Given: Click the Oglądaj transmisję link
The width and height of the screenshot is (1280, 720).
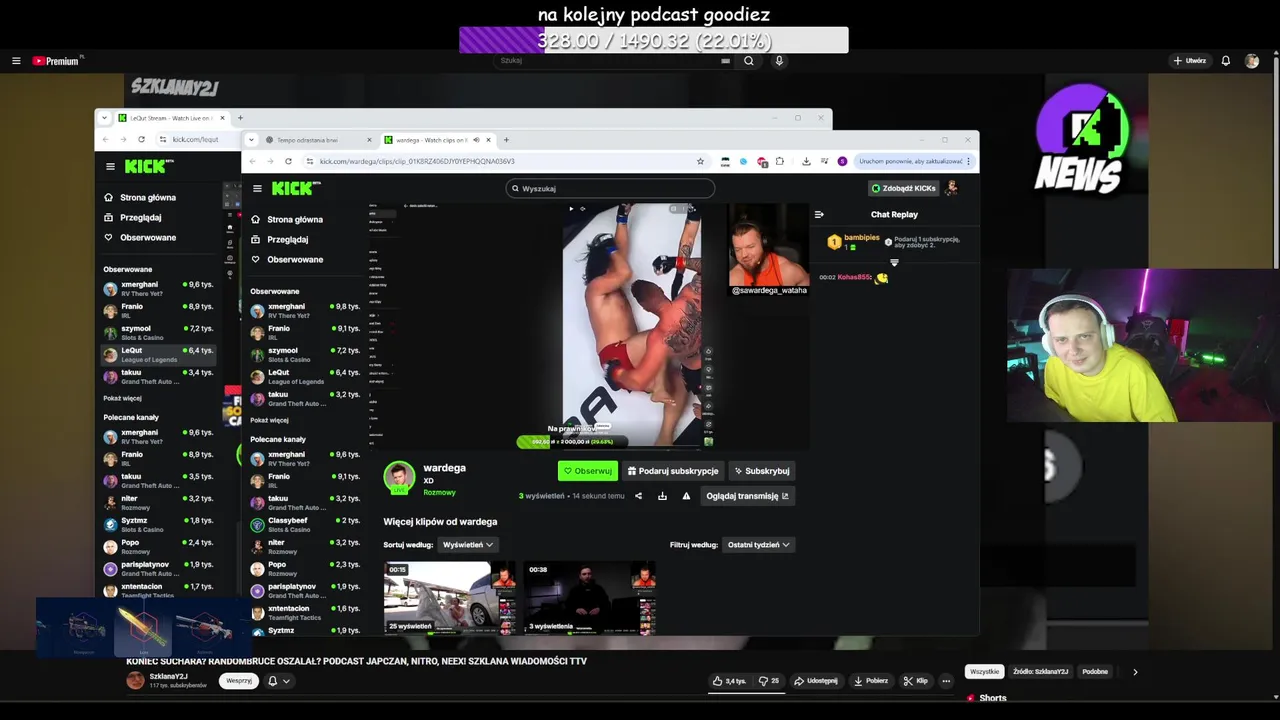Looking at the screenshot, I should pyautogui.click(x=747, y=496).
